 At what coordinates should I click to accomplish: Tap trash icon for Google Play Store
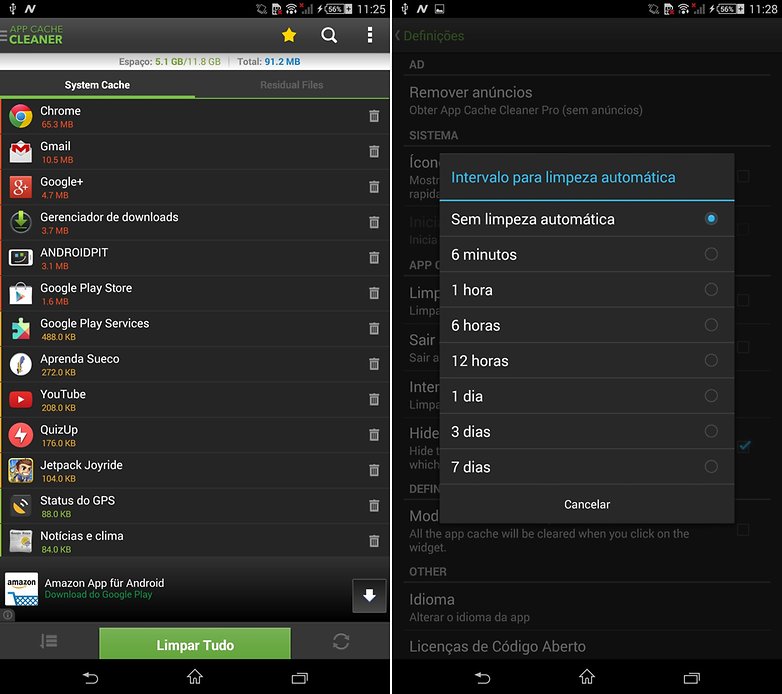click(x=374, y=293)
